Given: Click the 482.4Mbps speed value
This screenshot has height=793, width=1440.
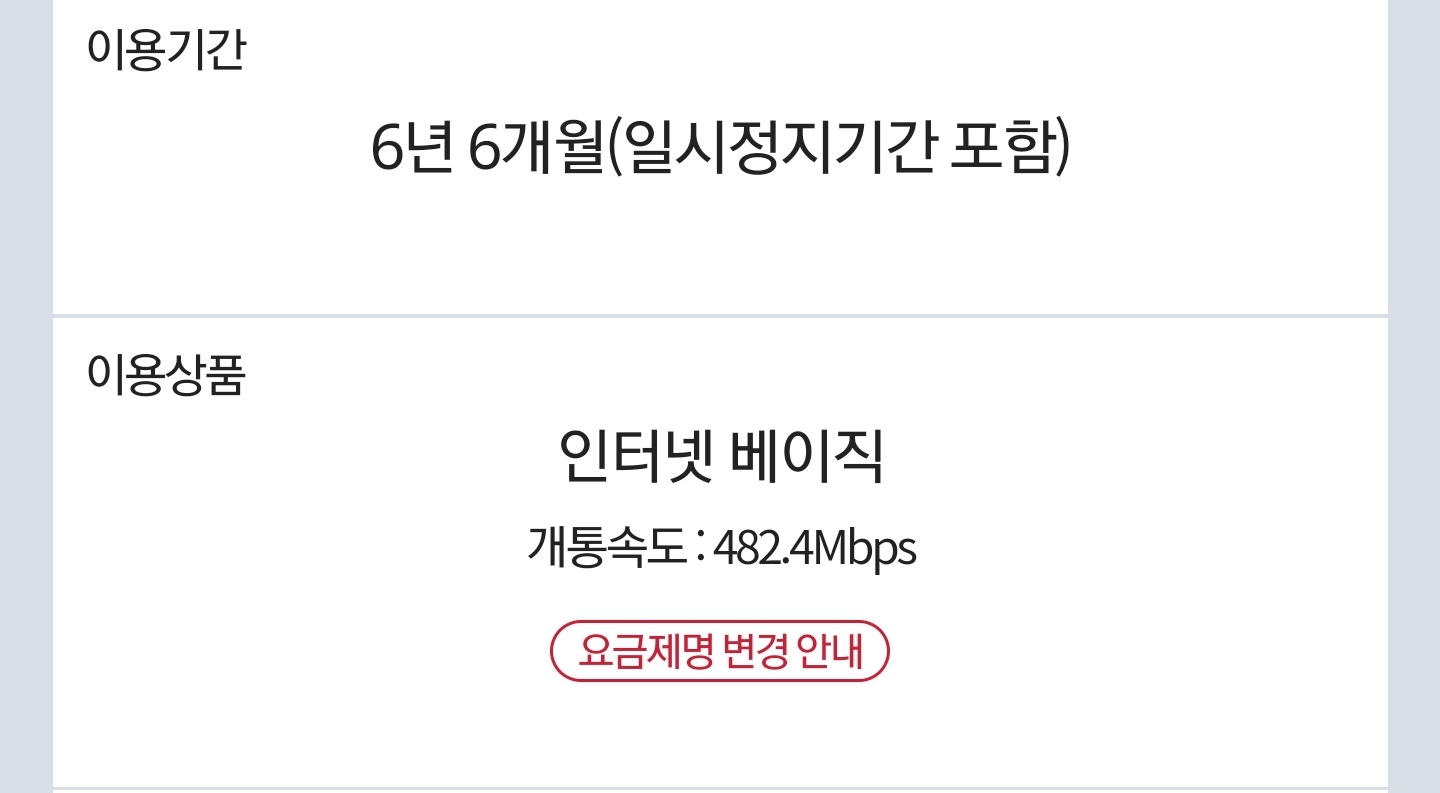Looking at the screenshot, I should point(815,548).
